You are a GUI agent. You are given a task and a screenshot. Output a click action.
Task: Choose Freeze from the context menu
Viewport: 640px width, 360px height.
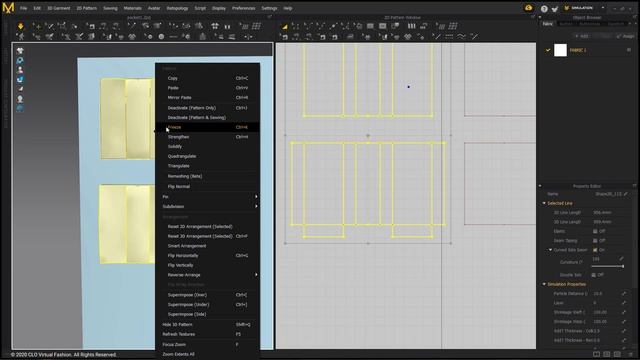[208, 127]
